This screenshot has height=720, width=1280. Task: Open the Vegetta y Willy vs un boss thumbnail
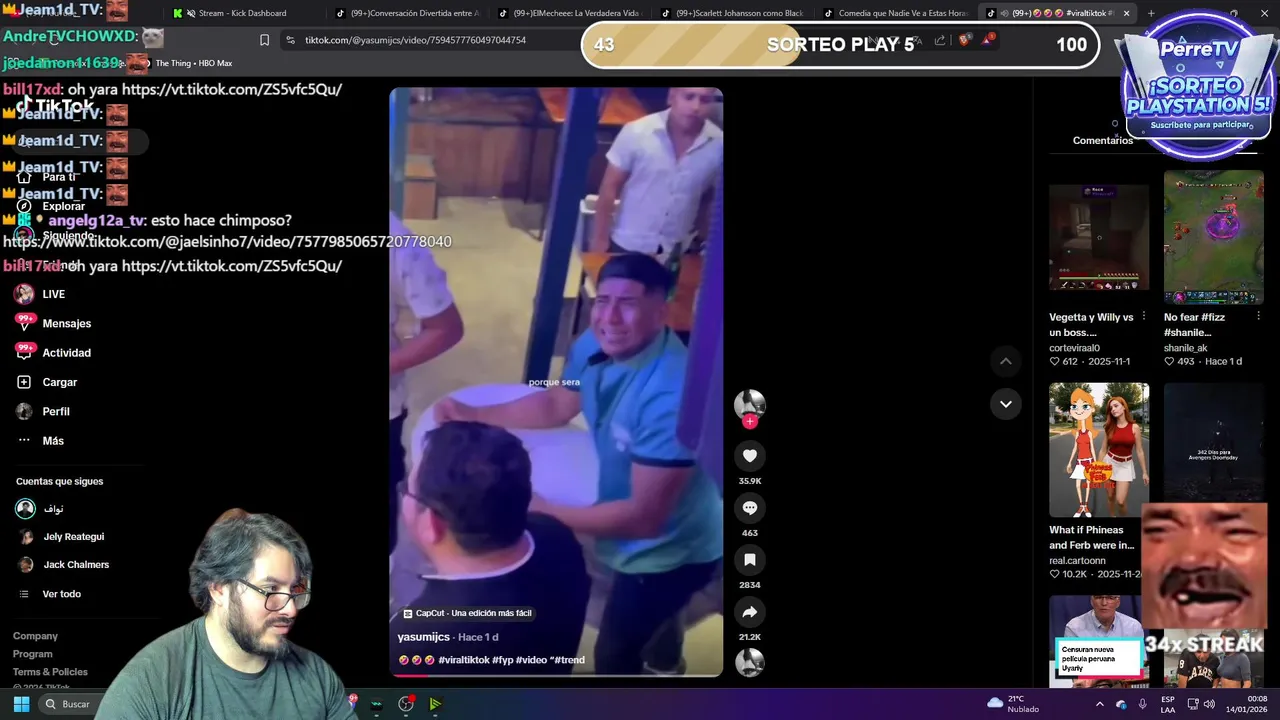1099,237
